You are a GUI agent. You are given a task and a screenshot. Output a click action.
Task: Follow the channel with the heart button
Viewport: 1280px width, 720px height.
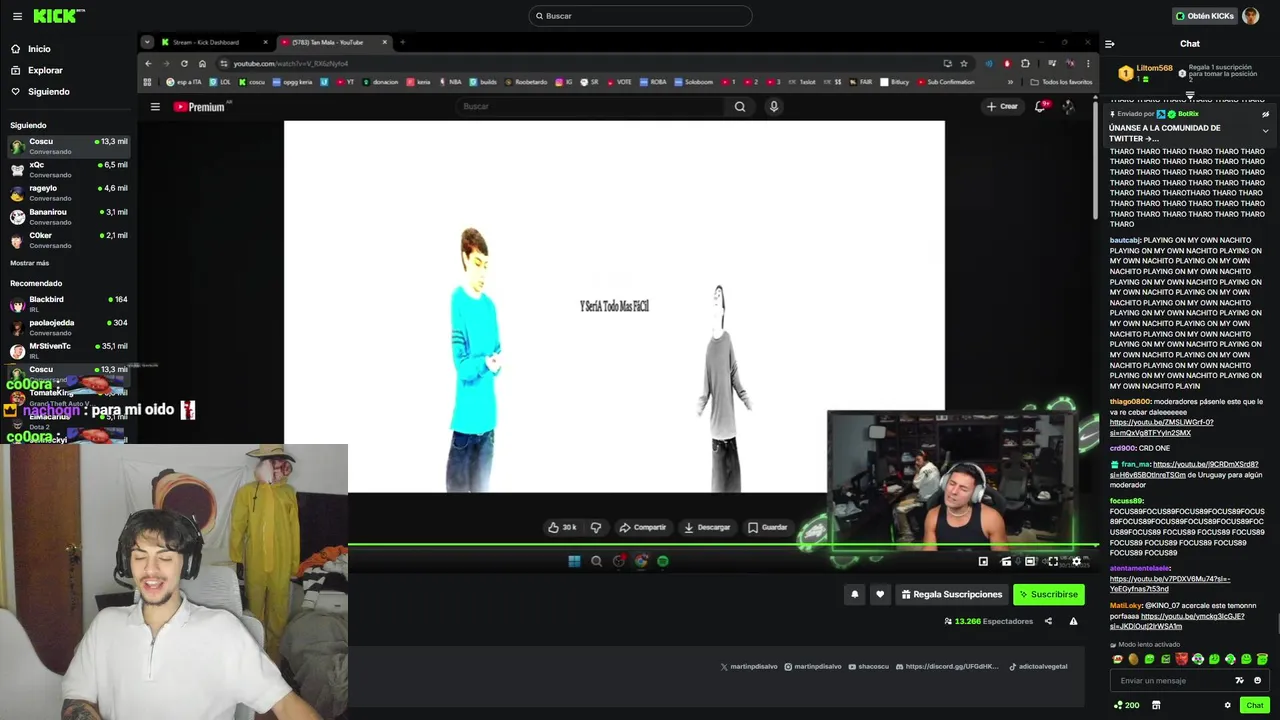[x=880, y=594]
